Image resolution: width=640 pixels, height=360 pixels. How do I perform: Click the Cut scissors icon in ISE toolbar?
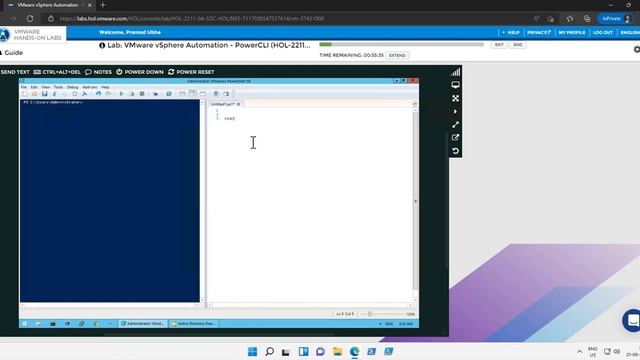point(55,94)
